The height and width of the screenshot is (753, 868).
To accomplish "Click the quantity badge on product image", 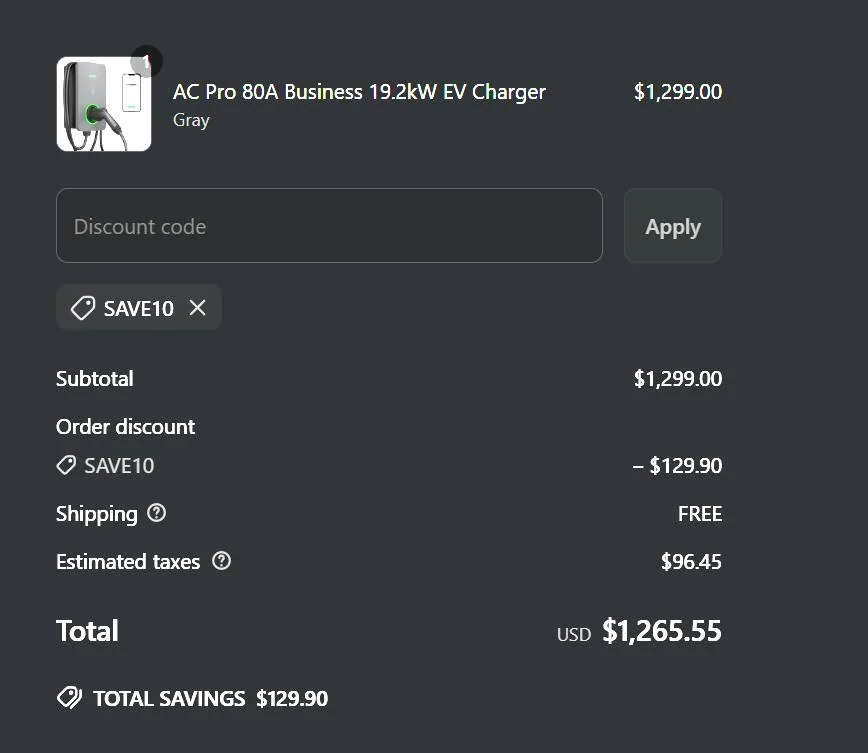I will point(146,62).
